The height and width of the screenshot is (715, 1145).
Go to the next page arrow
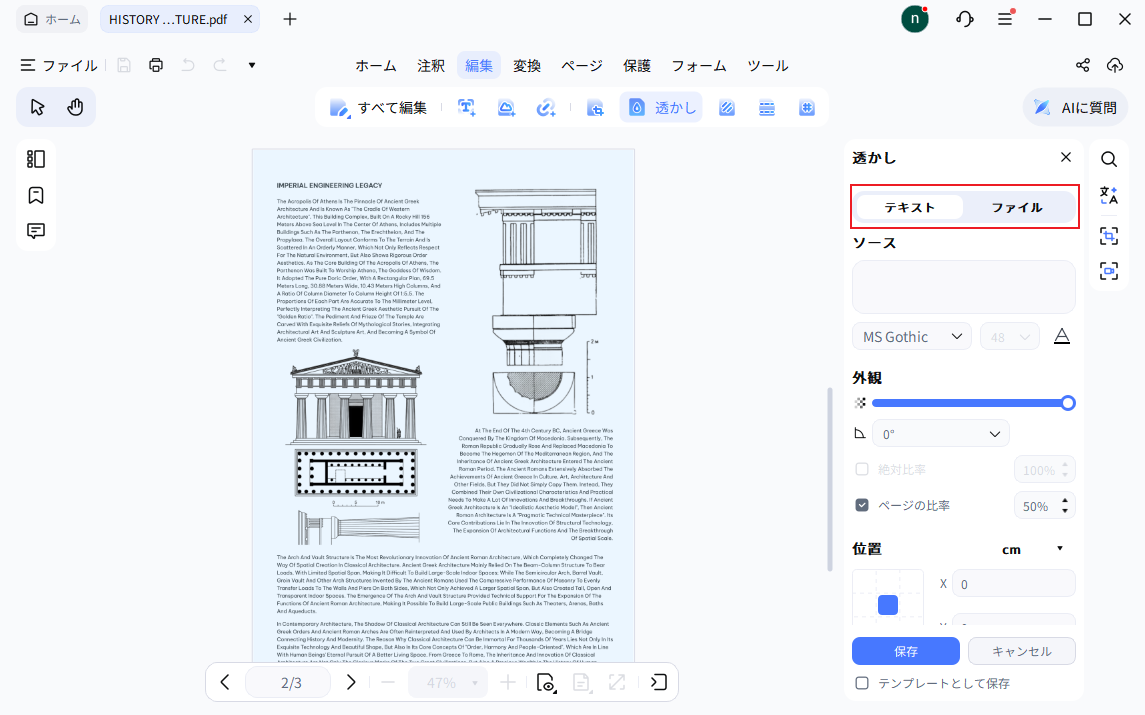[x=351, y=682]
